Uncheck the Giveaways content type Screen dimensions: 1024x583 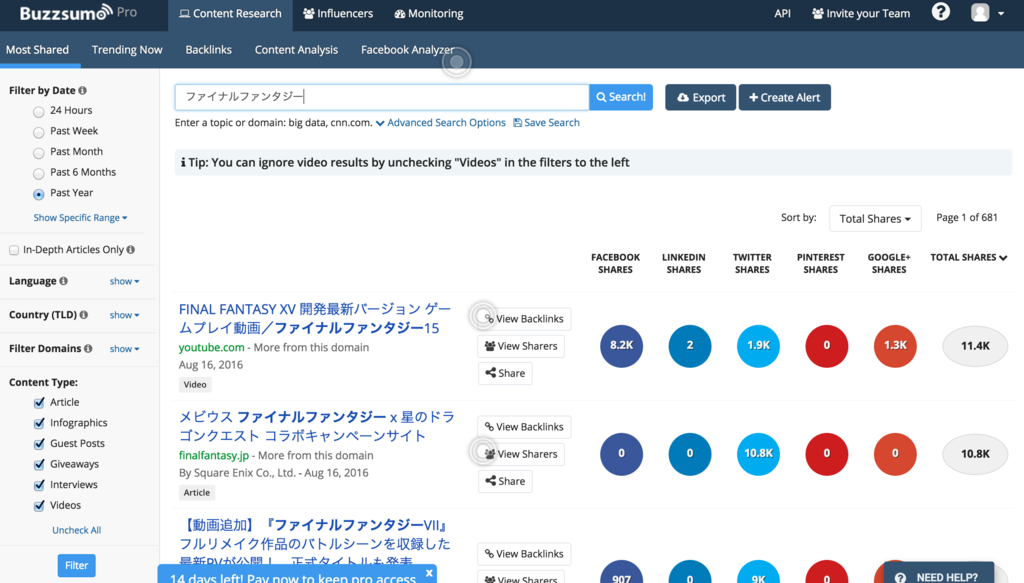coord(39,464)
